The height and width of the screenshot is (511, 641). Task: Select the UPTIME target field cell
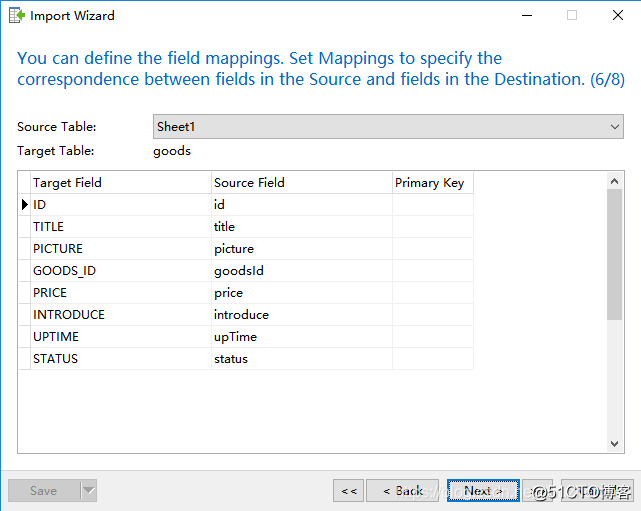(121, 337)
